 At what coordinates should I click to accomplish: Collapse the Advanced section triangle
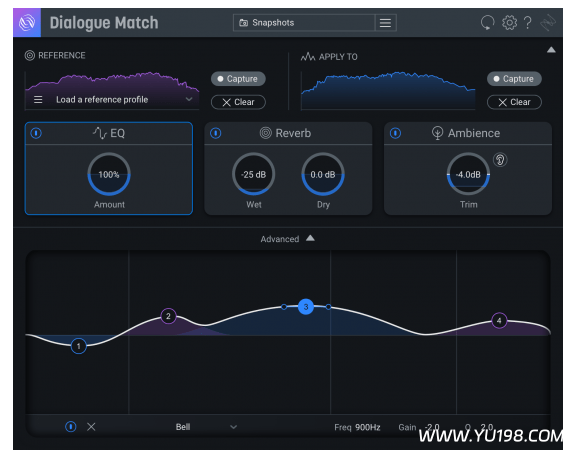[310, 238]
